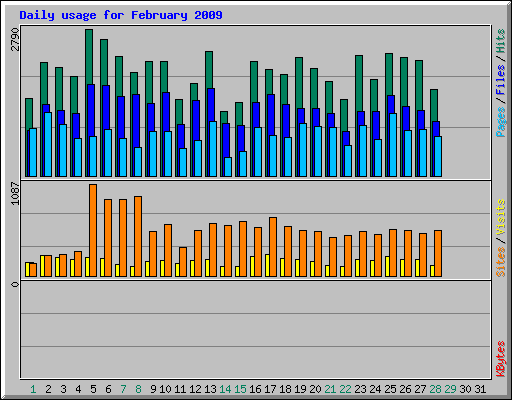The height and width of the screenshot is (400, 512).
Task: Click day label '18' on the x-axis
Action: (285, 389)
